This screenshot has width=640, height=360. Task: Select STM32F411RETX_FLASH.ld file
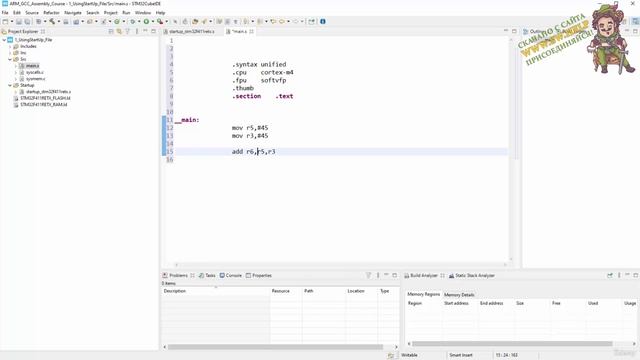point(45,98)
